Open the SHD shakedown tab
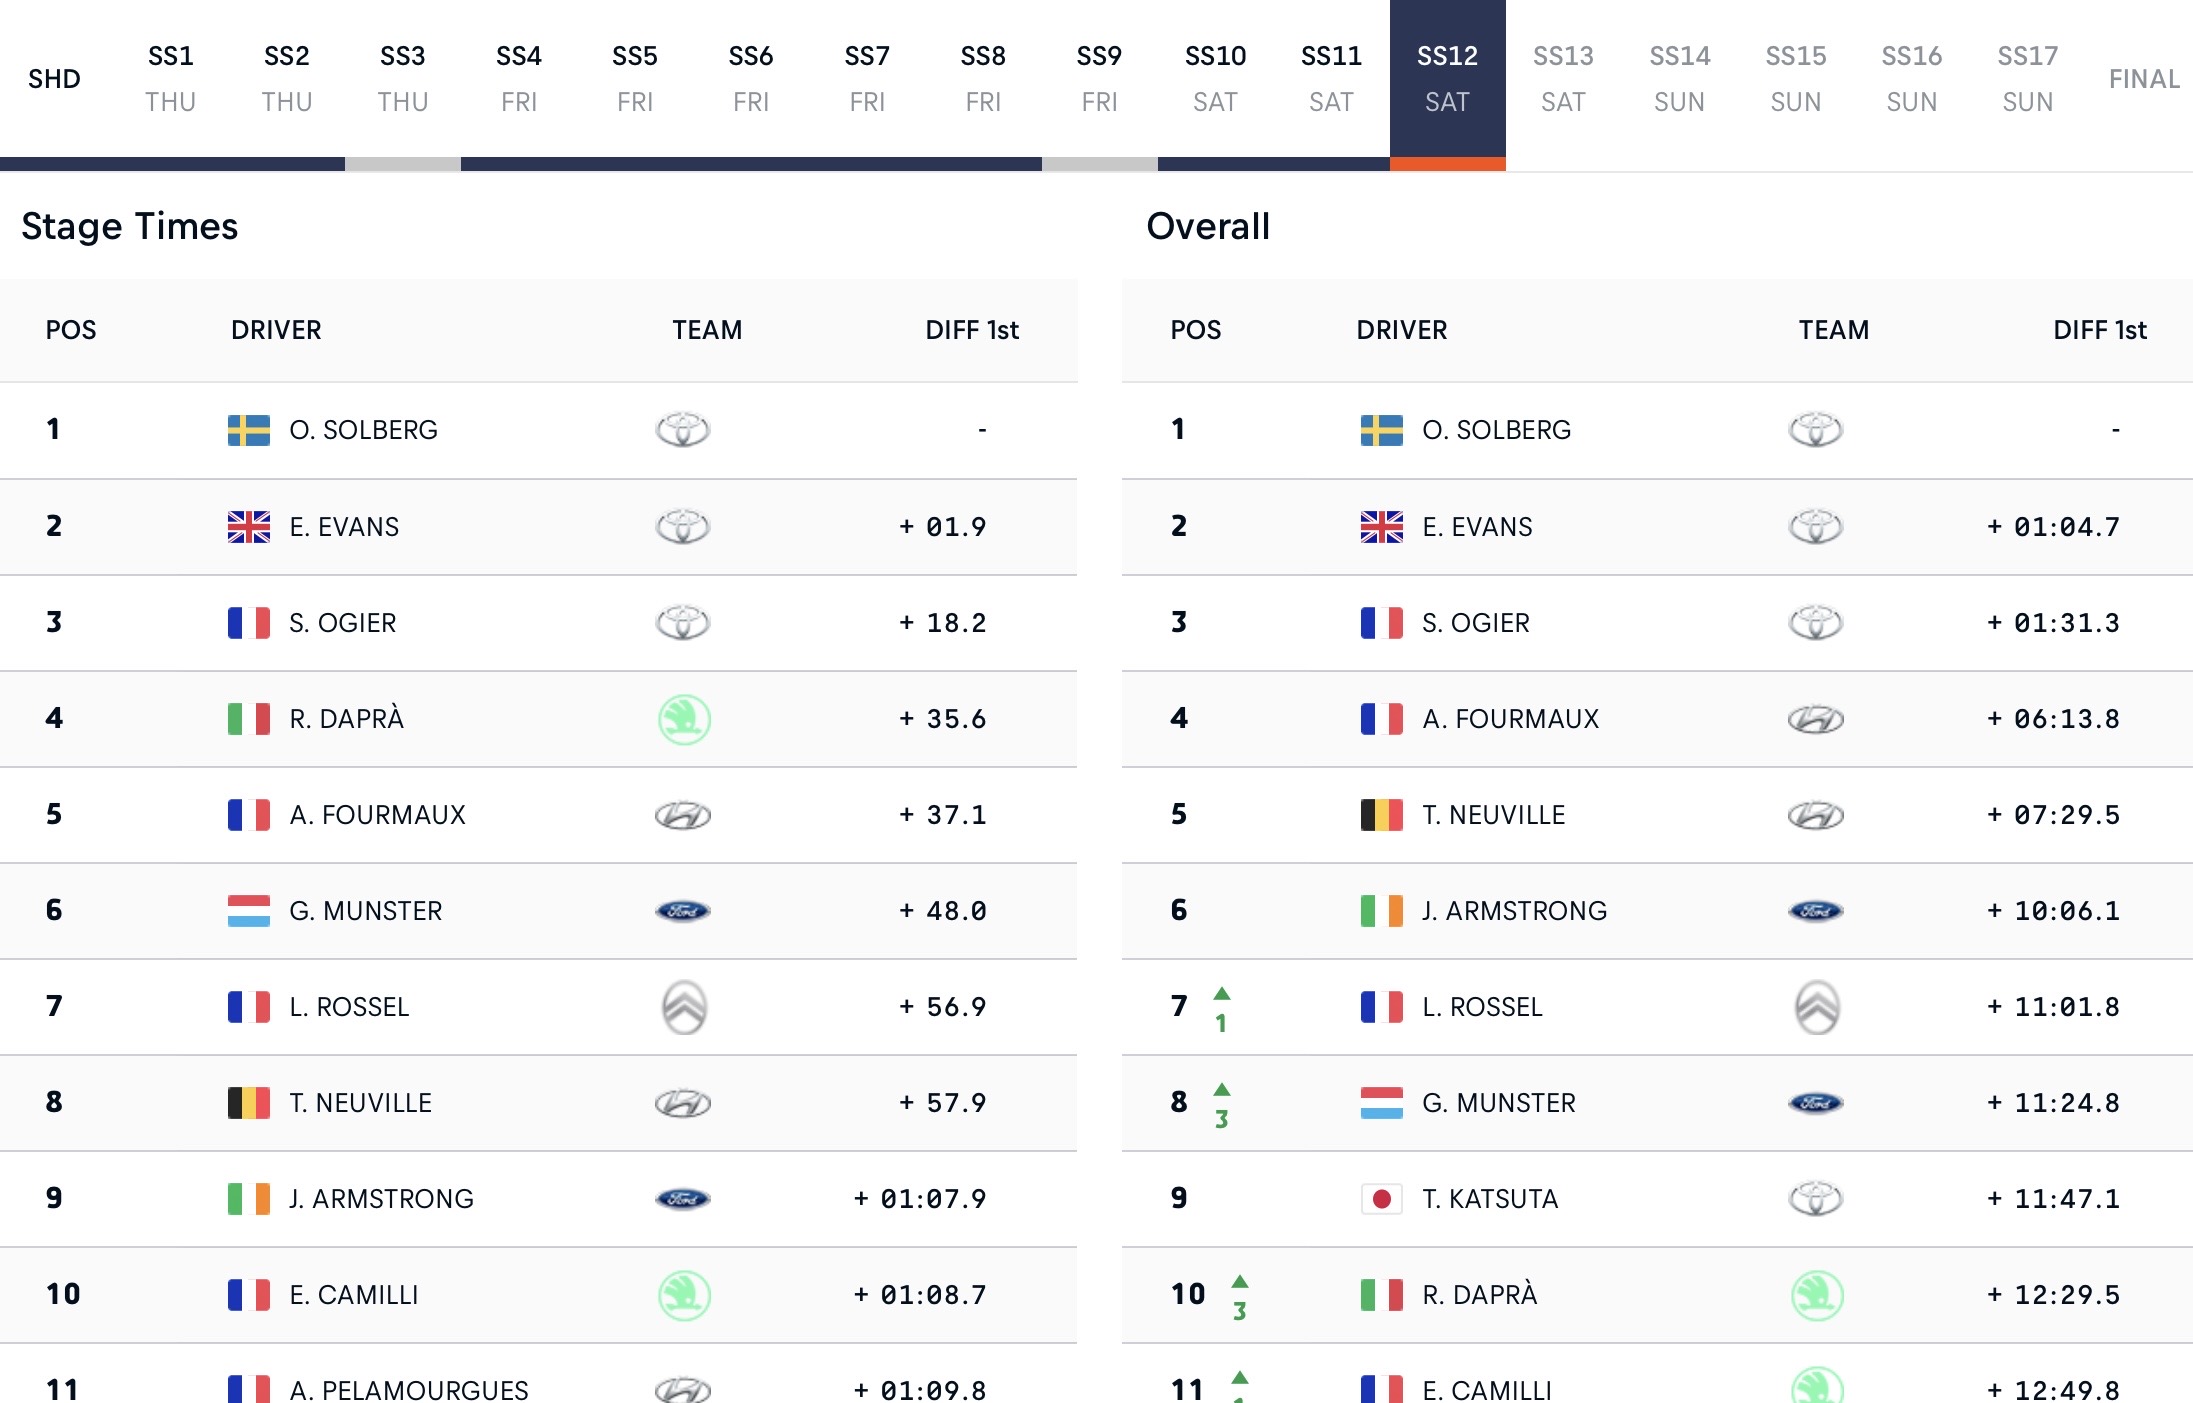The height and width of the screenshot is (1403, 2193). 54,79
